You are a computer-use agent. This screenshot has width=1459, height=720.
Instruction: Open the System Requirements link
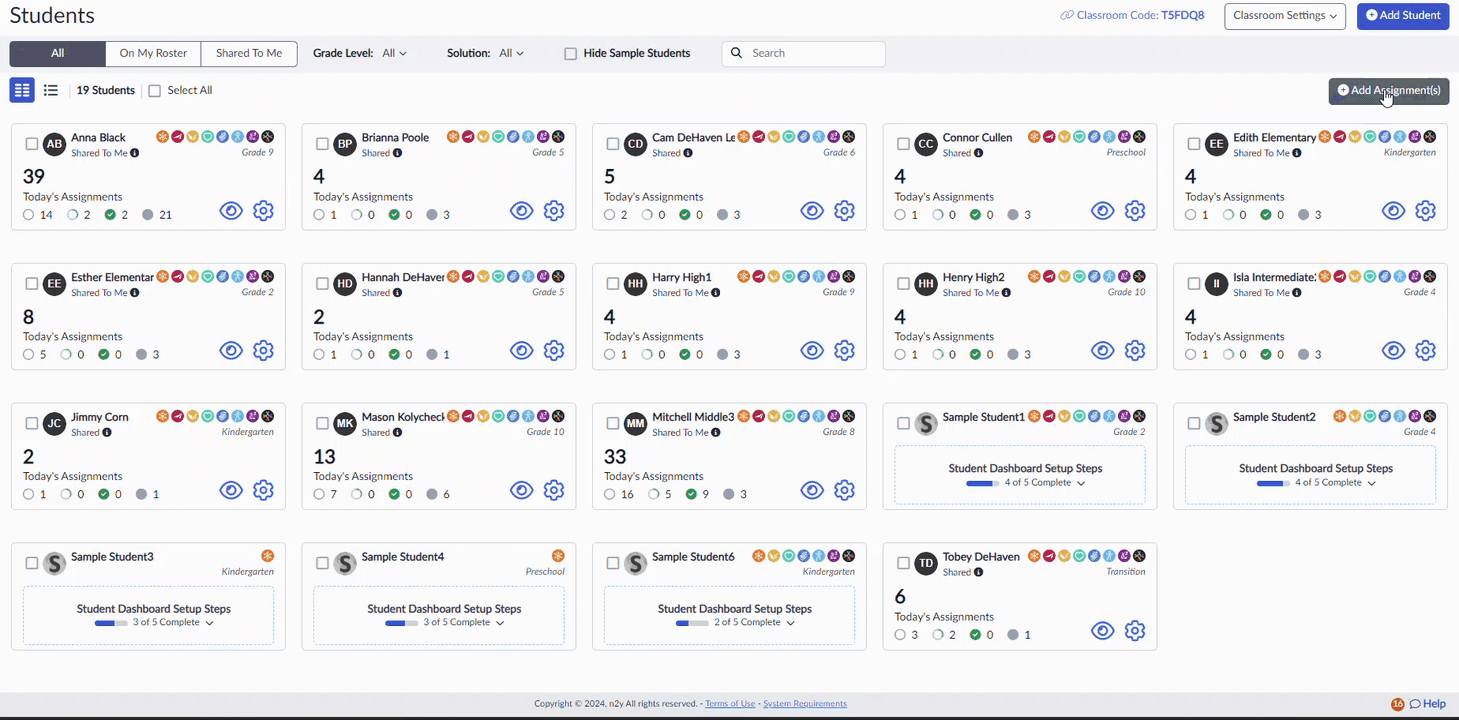click(x=805, y=704)
